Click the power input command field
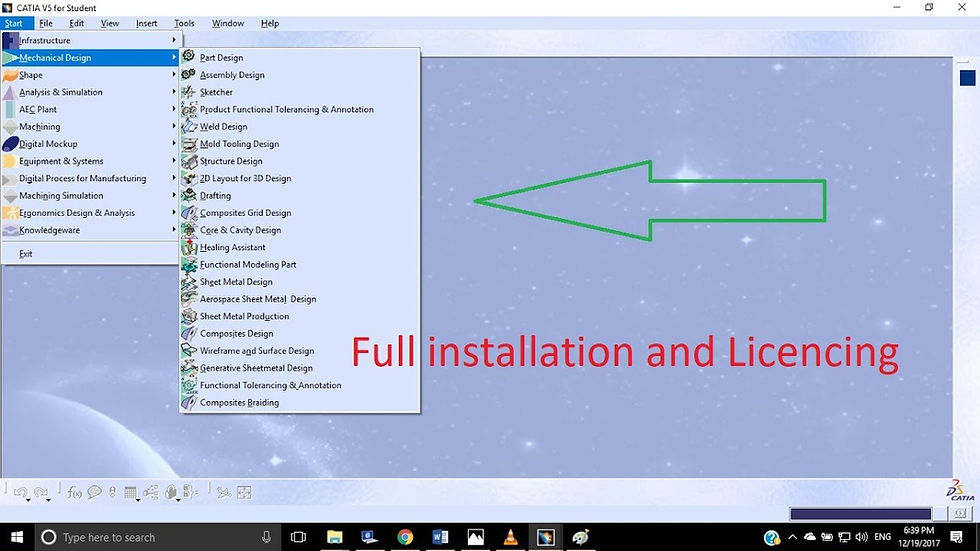Screen dimensions: 980x551 [x=861, y=514]
